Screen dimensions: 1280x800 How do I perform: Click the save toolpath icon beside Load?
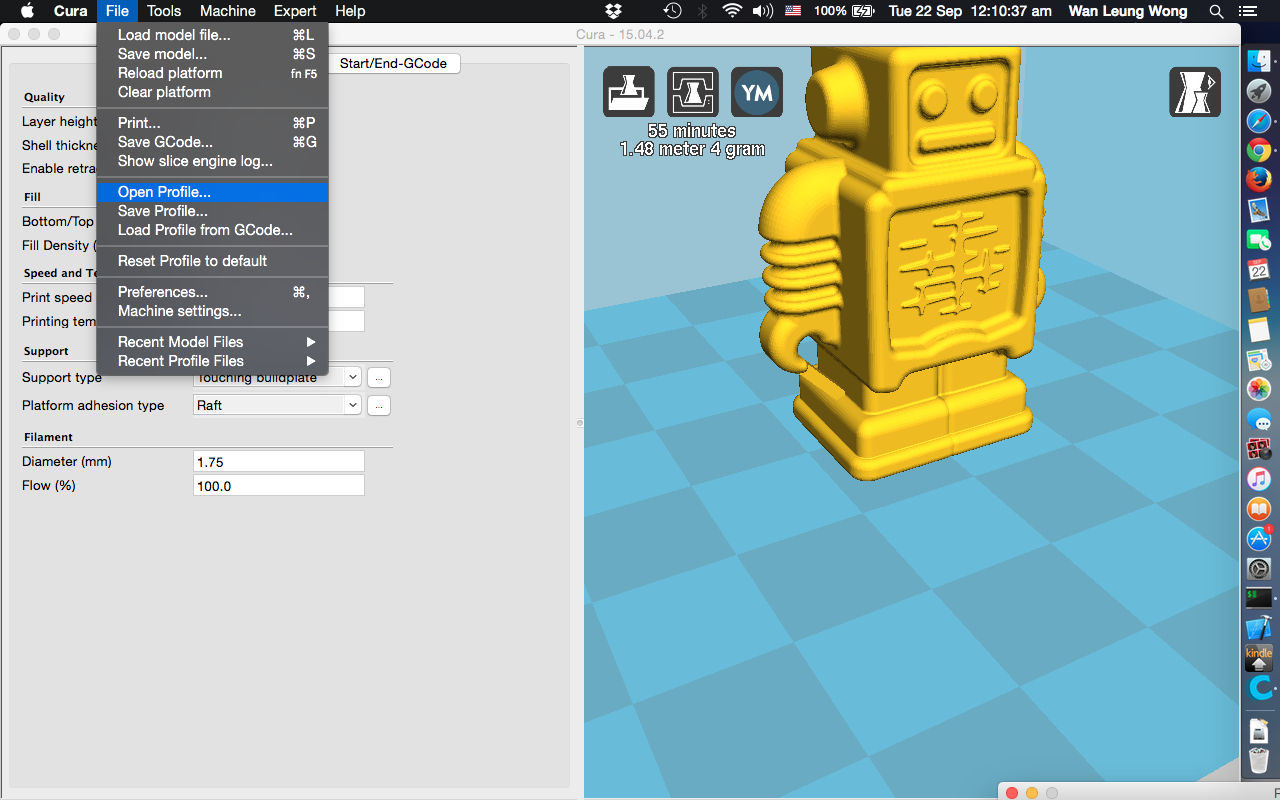point(693,92)
